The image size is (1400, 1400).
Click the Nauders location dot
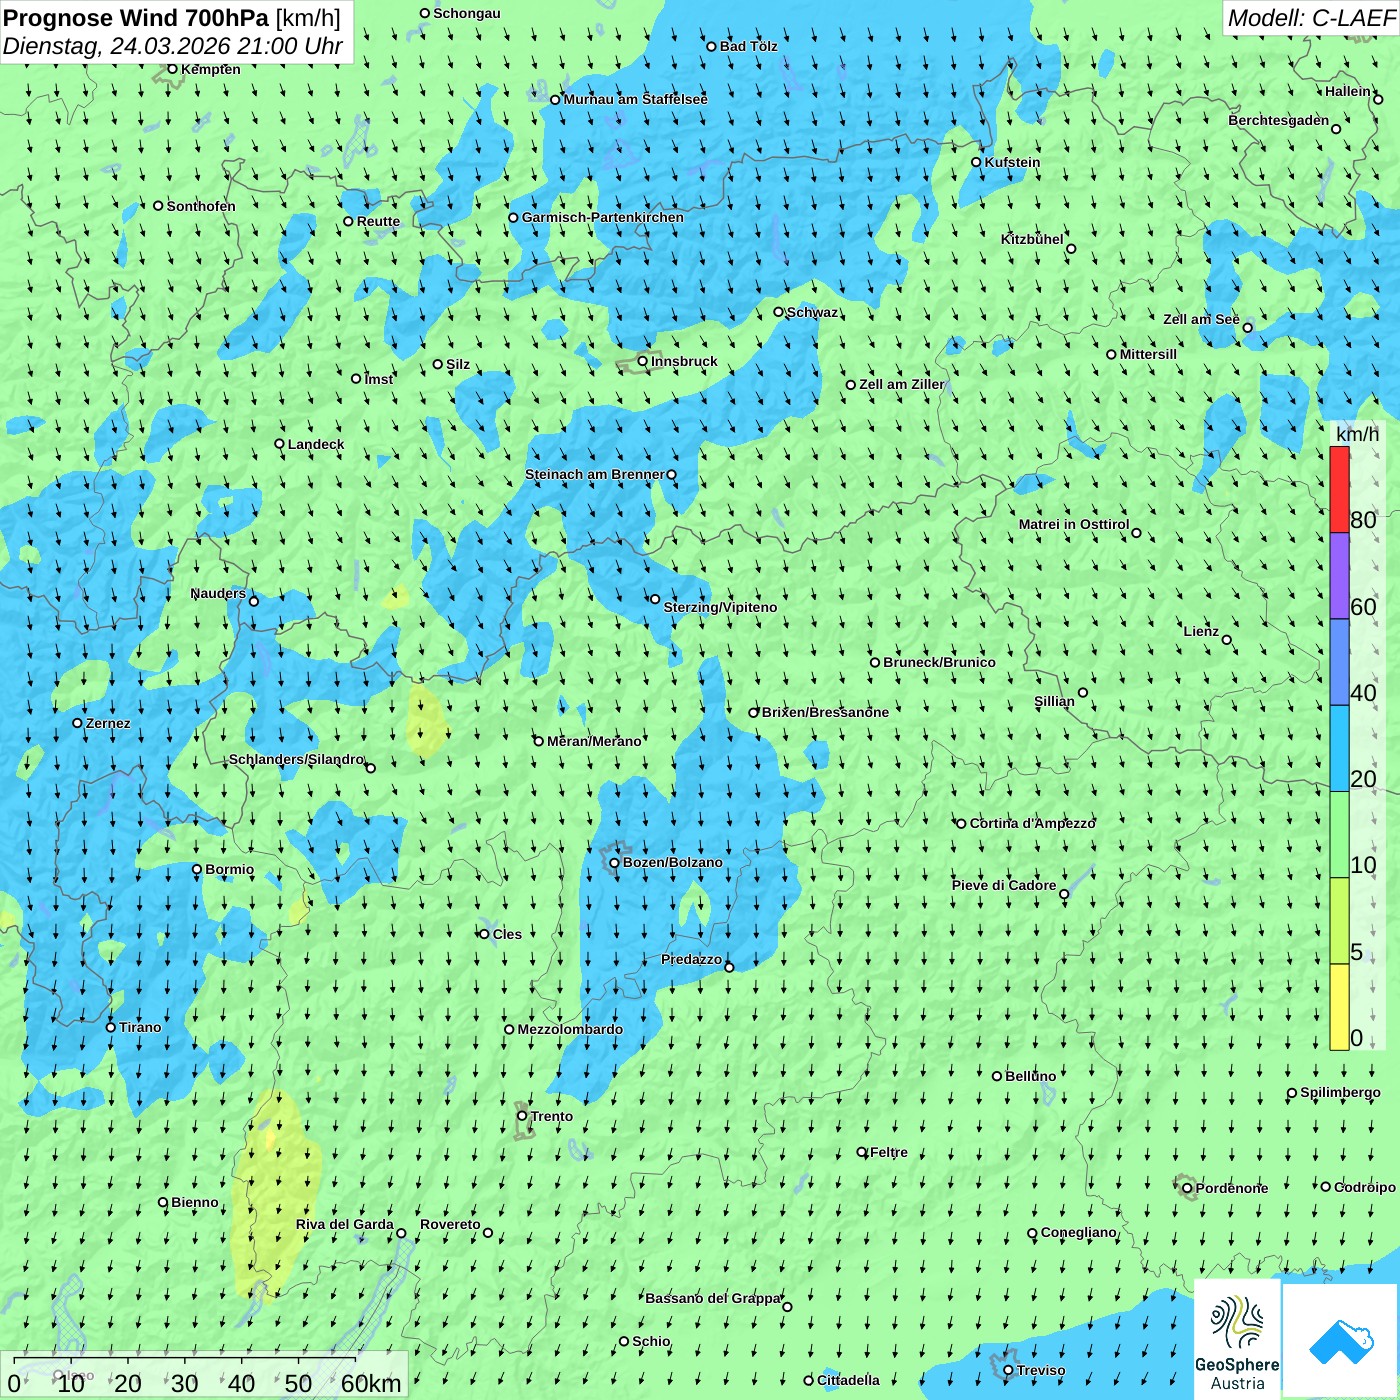click(x=254, y=601)
